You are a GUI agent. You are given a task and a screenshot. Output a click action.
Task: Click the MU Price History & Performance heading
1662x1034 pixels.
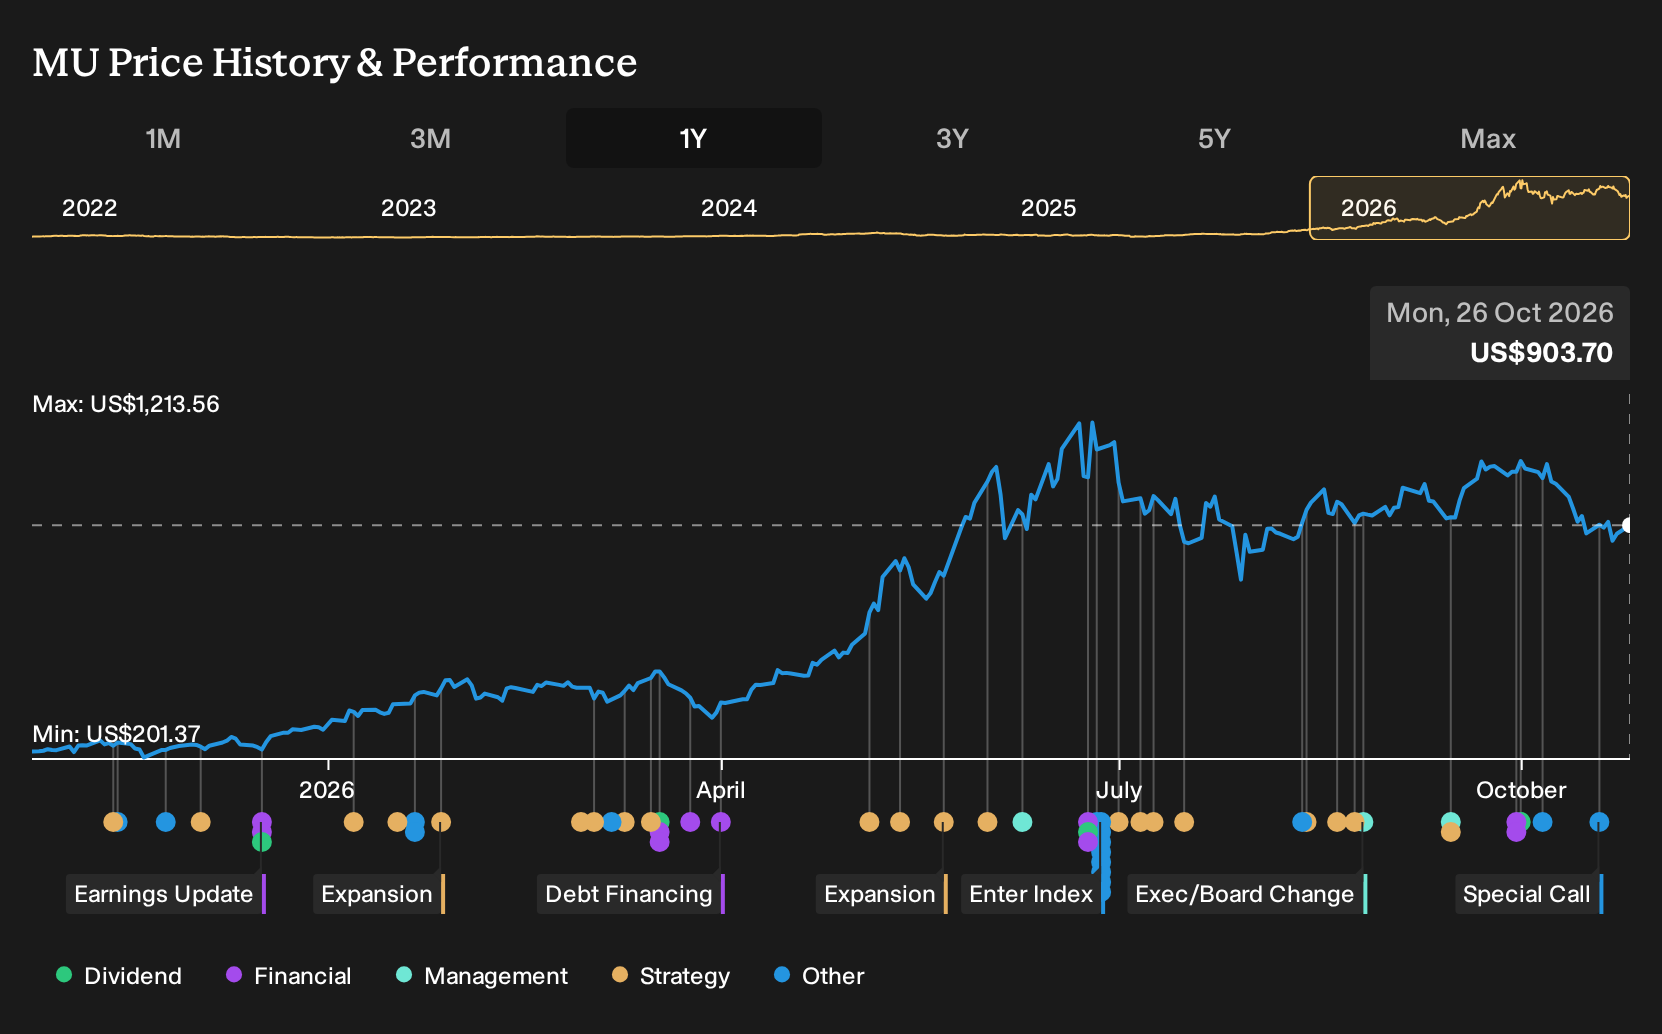coord(335,62)
